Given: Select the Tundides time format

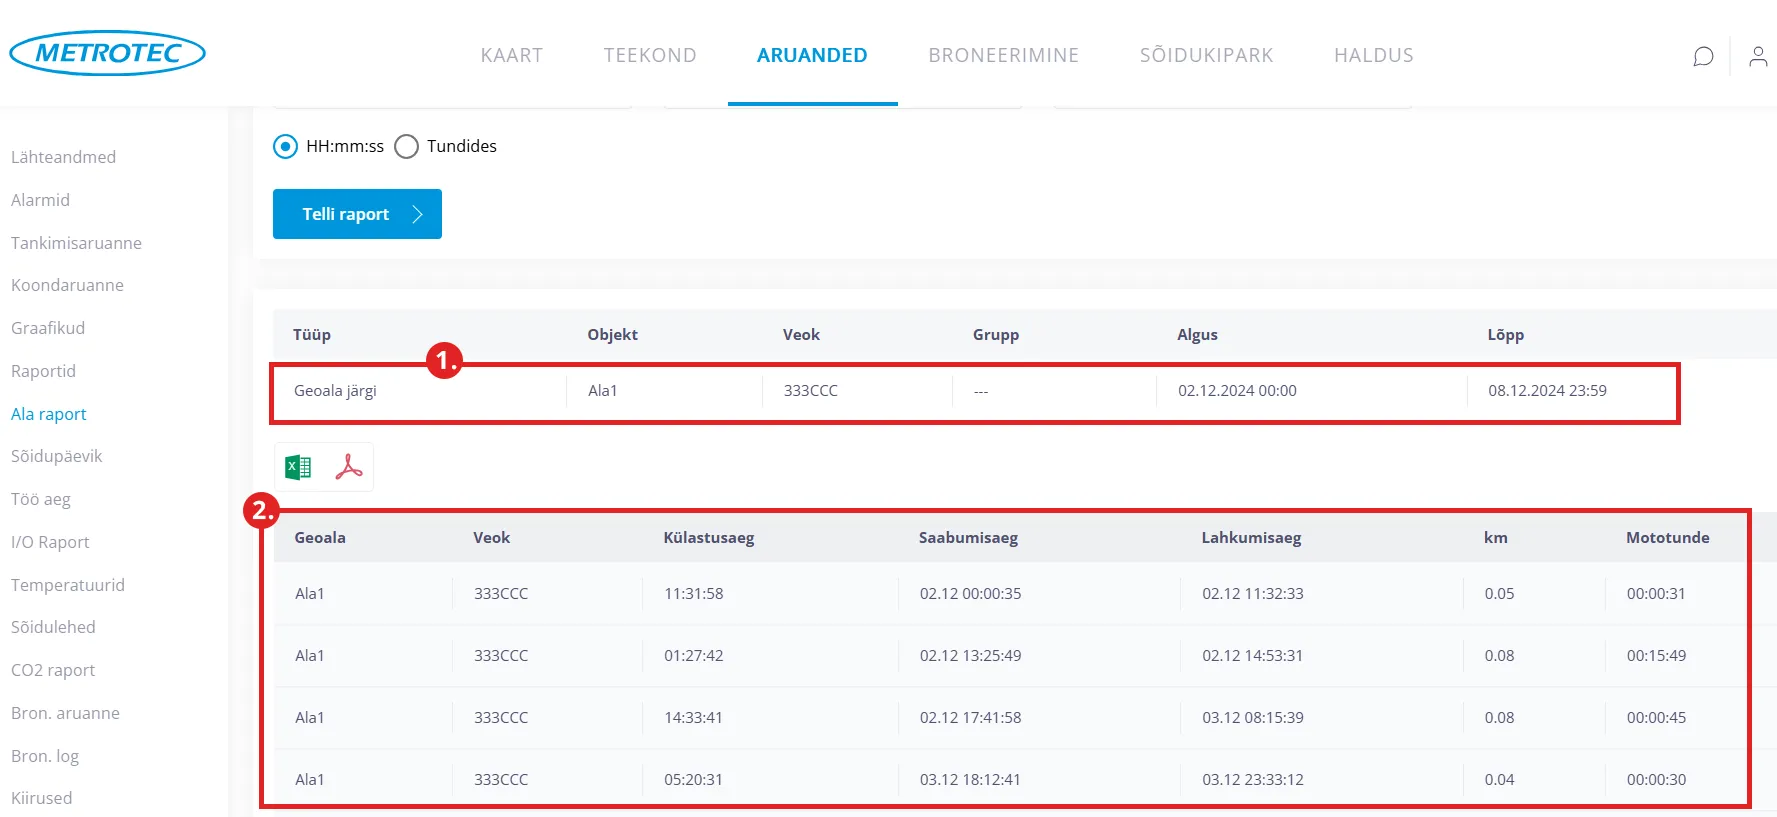Looking at the screenshot, I should (406, 147).
